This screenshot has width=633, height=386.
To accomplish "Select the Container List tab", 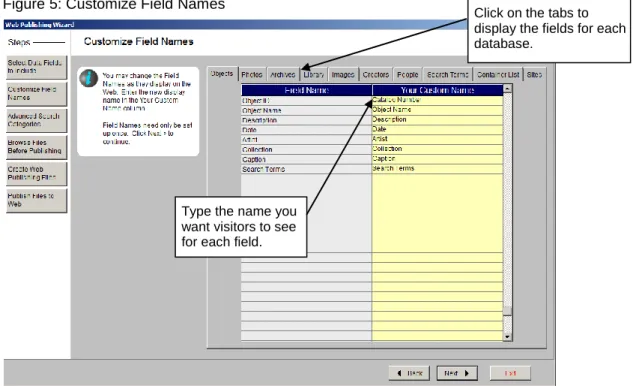I will [498, 75].
